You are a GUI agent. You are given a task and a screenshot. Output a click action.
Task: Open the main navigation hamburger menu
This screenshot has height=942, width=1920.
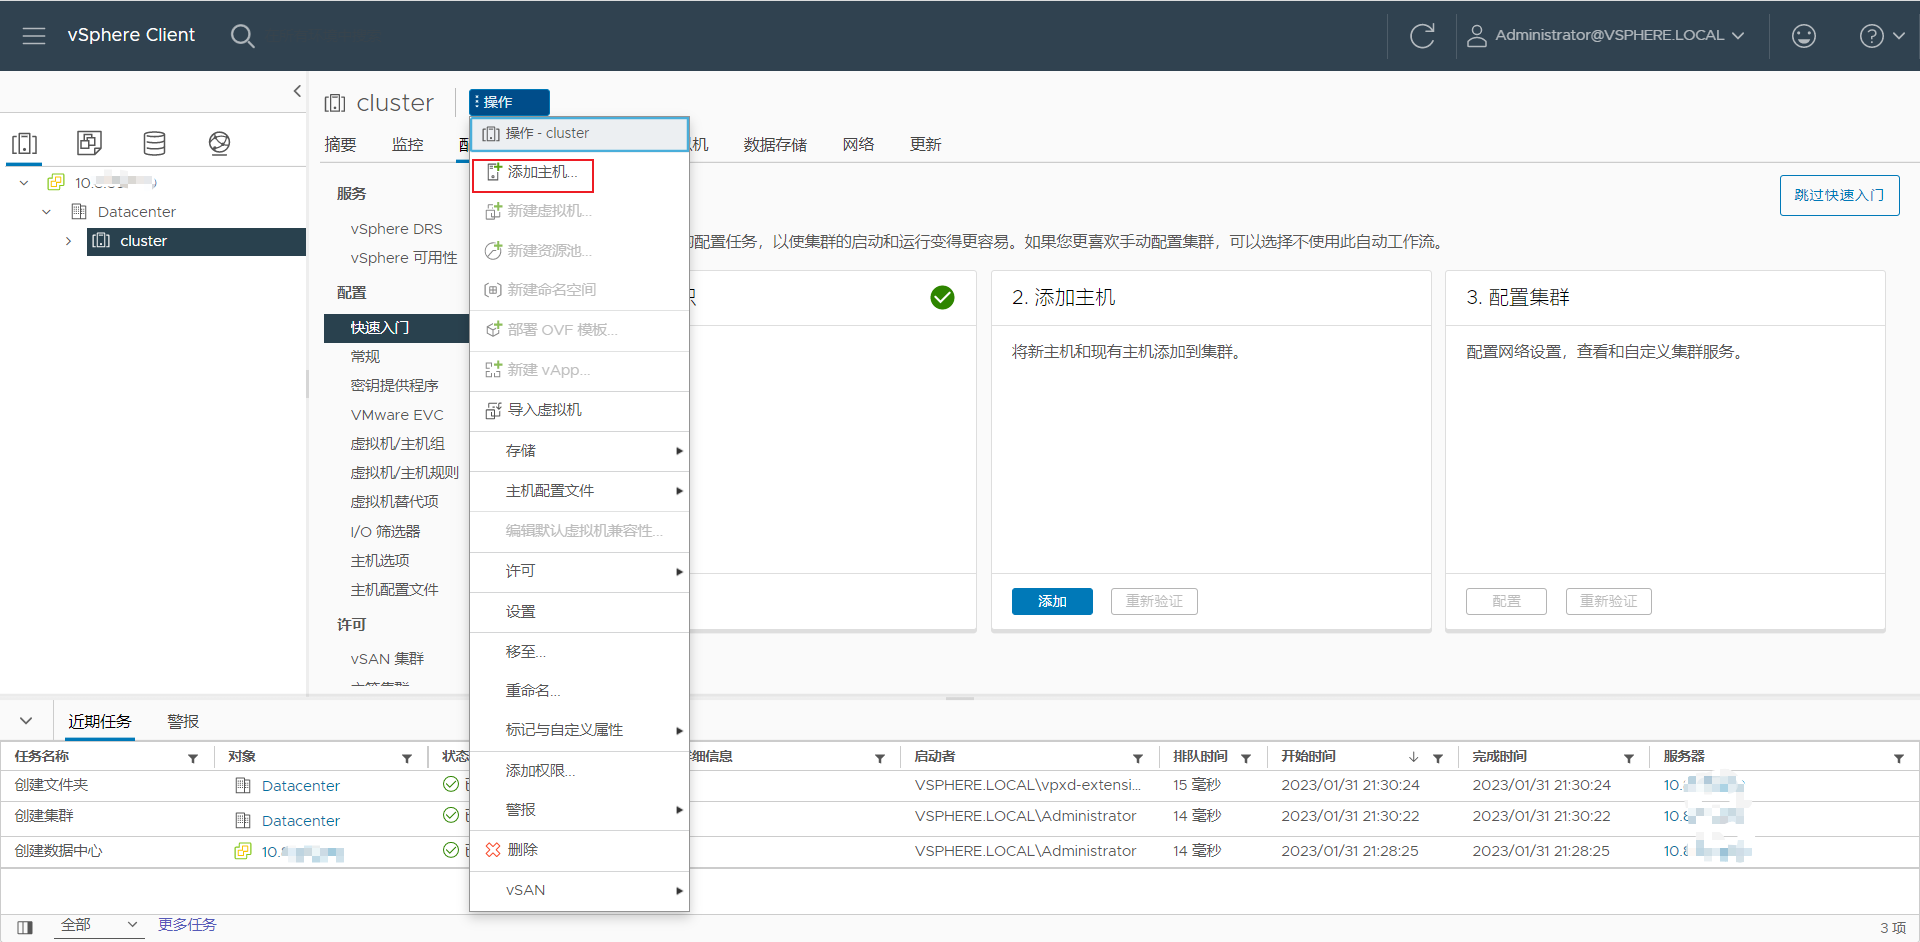click(33, 35)
